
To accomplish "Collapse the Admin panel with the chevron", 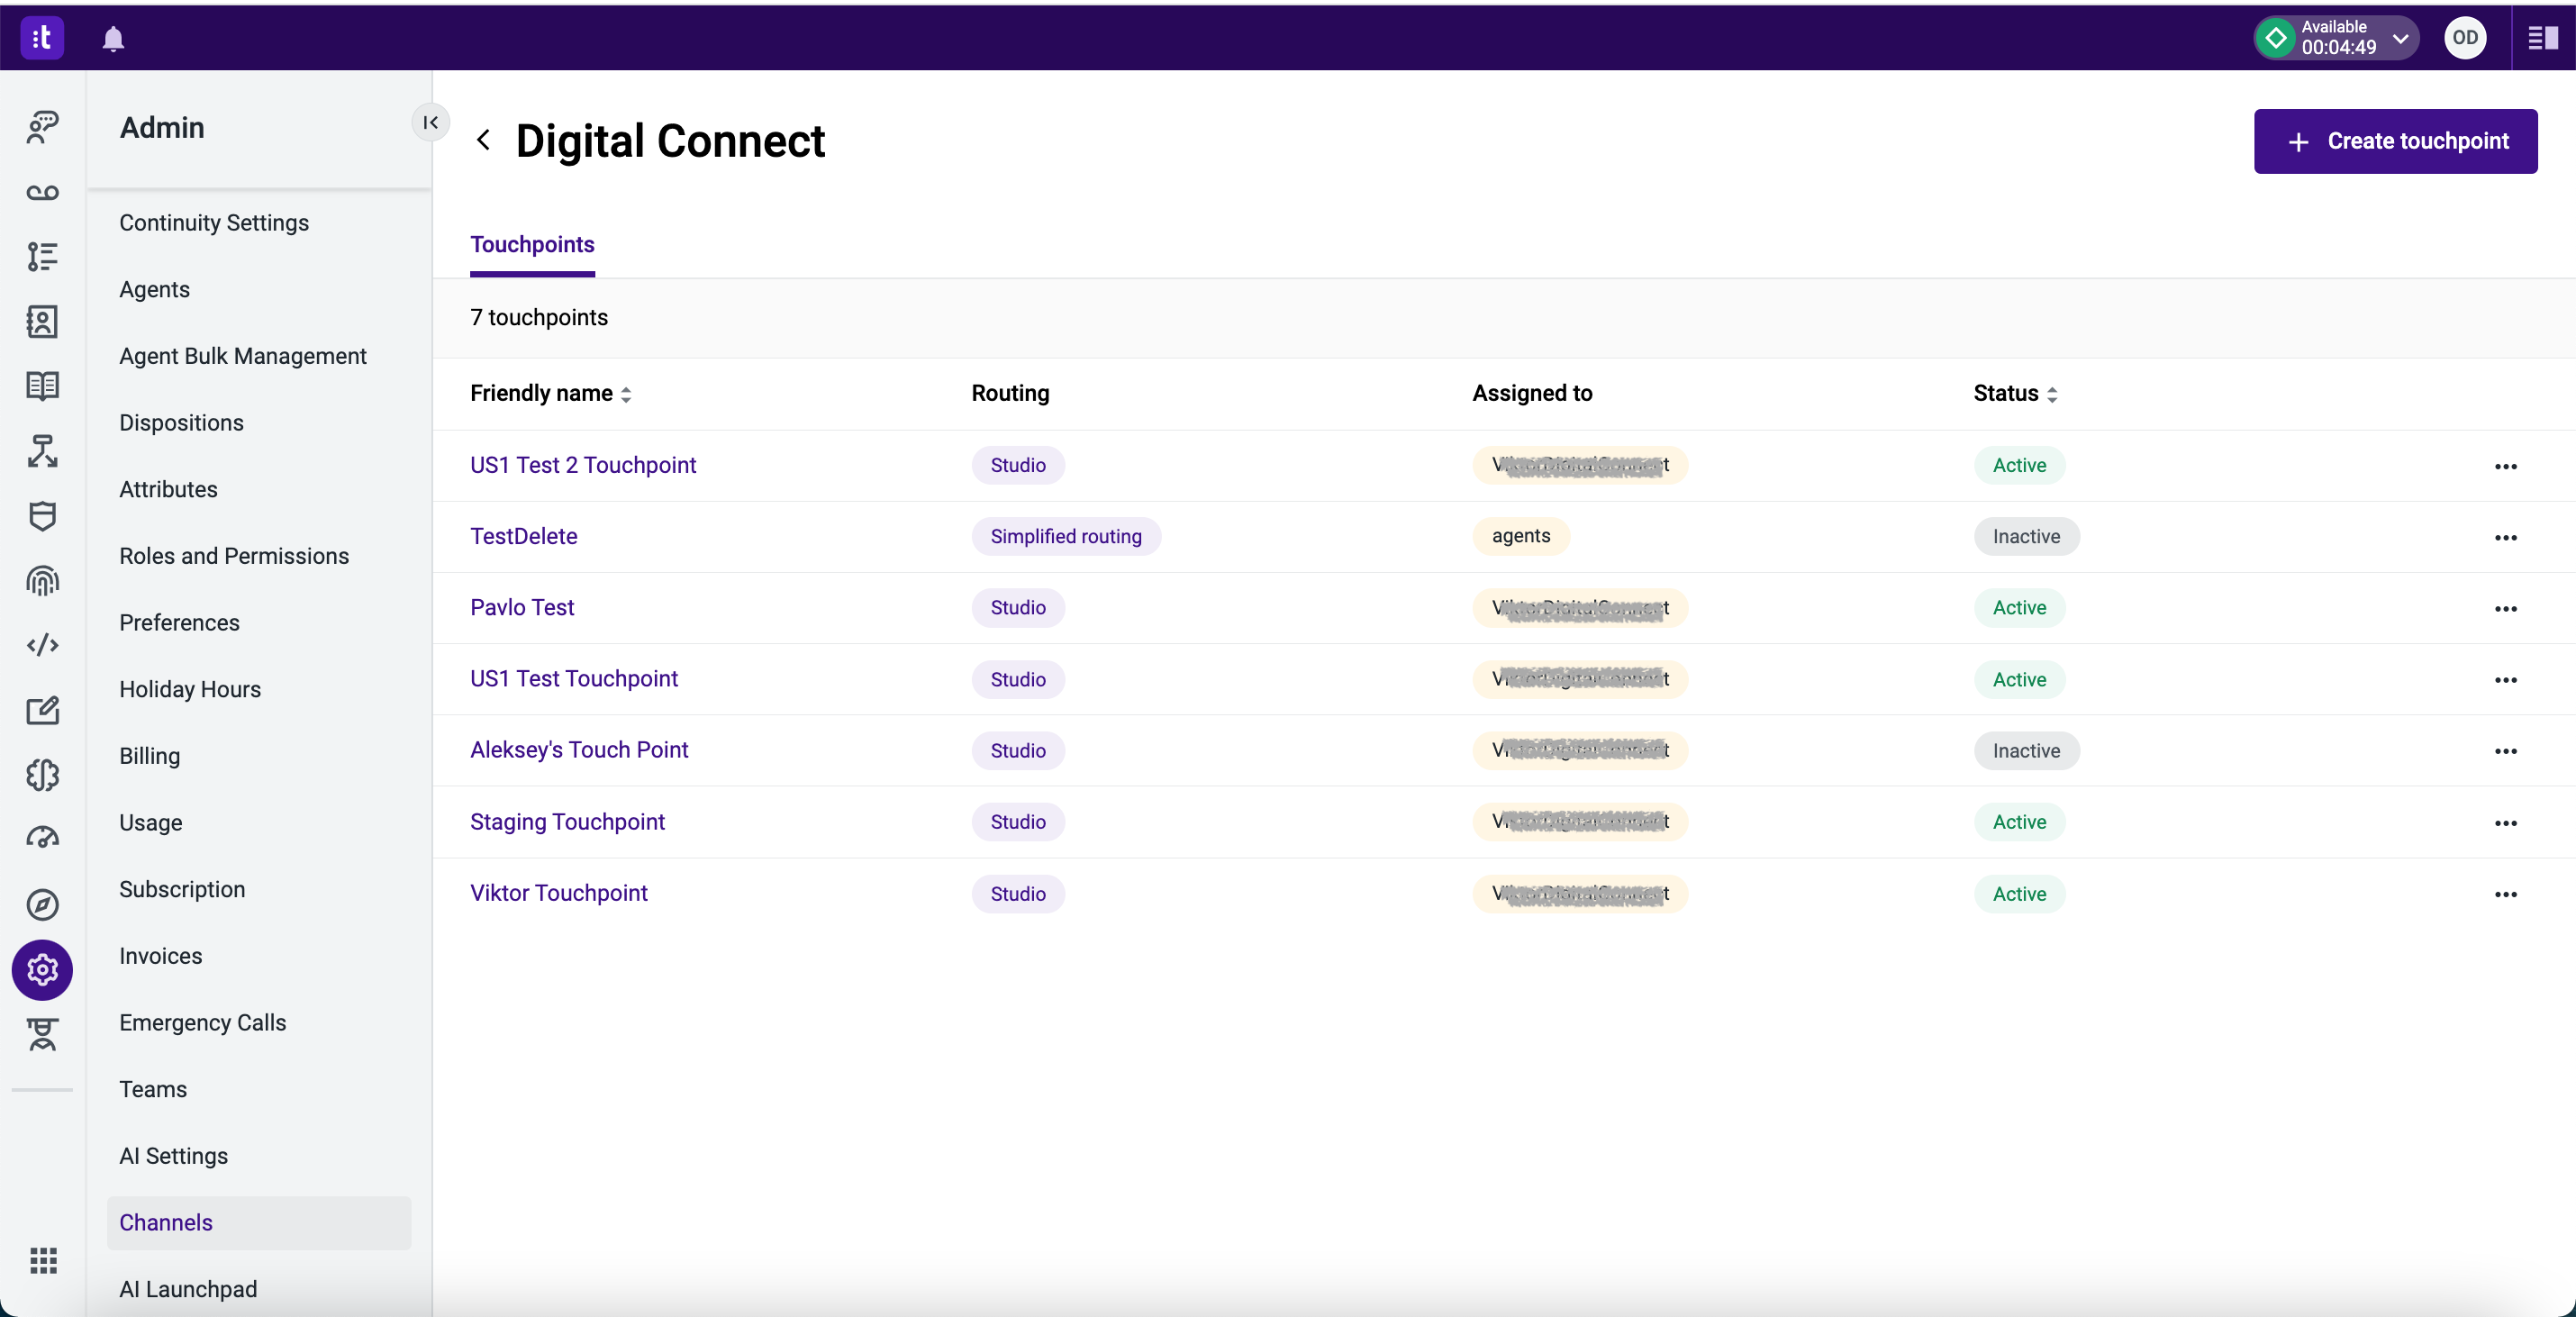I will (430, 123).
